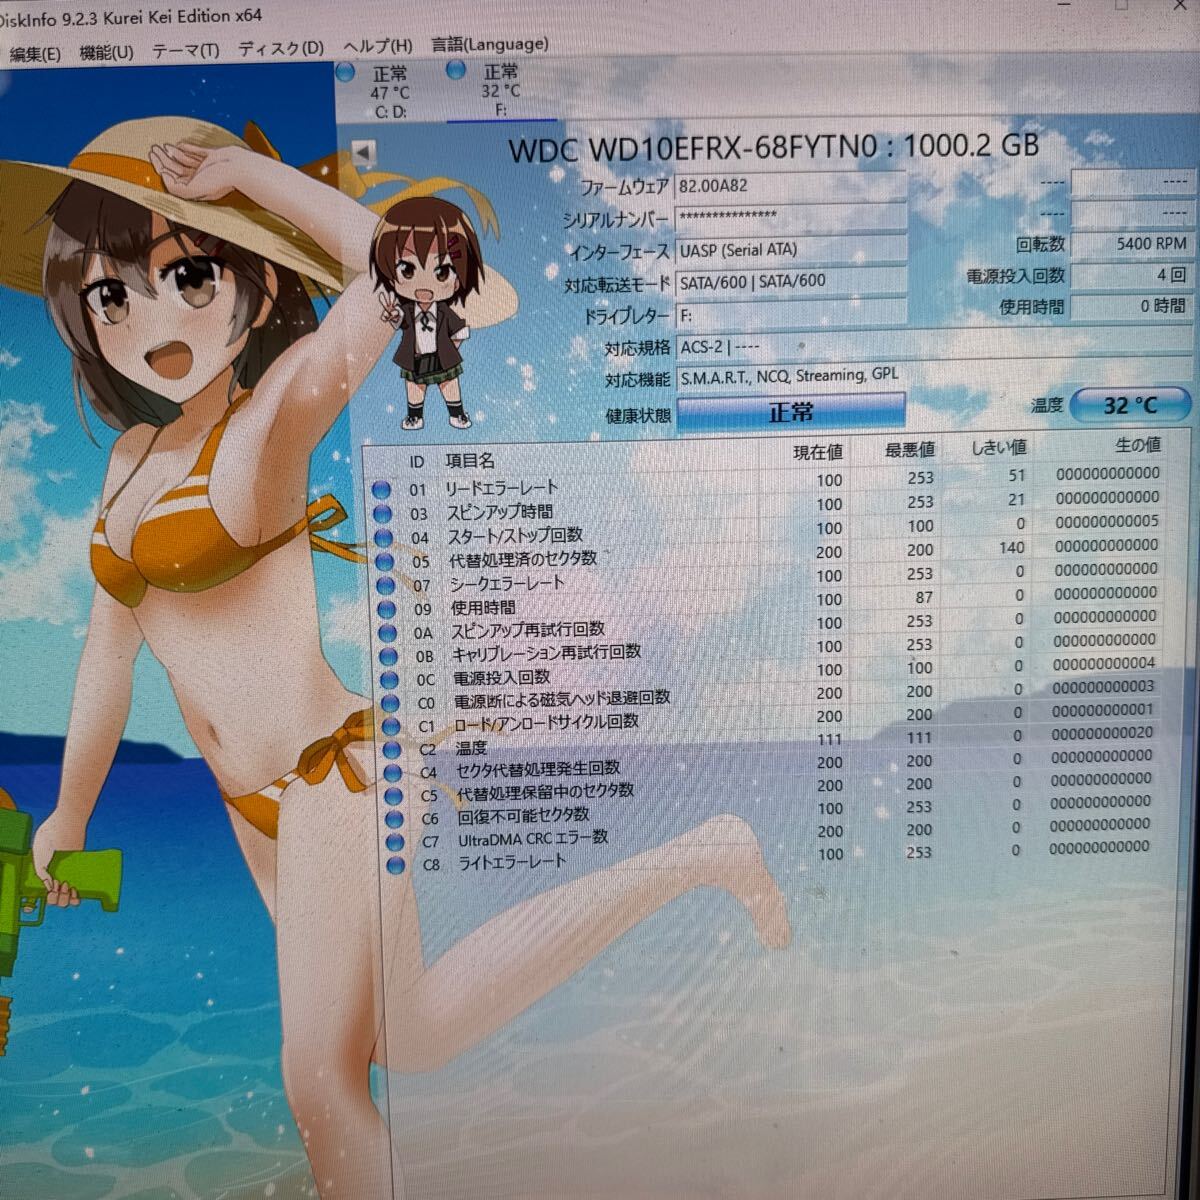Image resolution: width=1200 pixels, height=1200 pixels.
Task: Click the previous disk arrow button
Action: [364, 153]
